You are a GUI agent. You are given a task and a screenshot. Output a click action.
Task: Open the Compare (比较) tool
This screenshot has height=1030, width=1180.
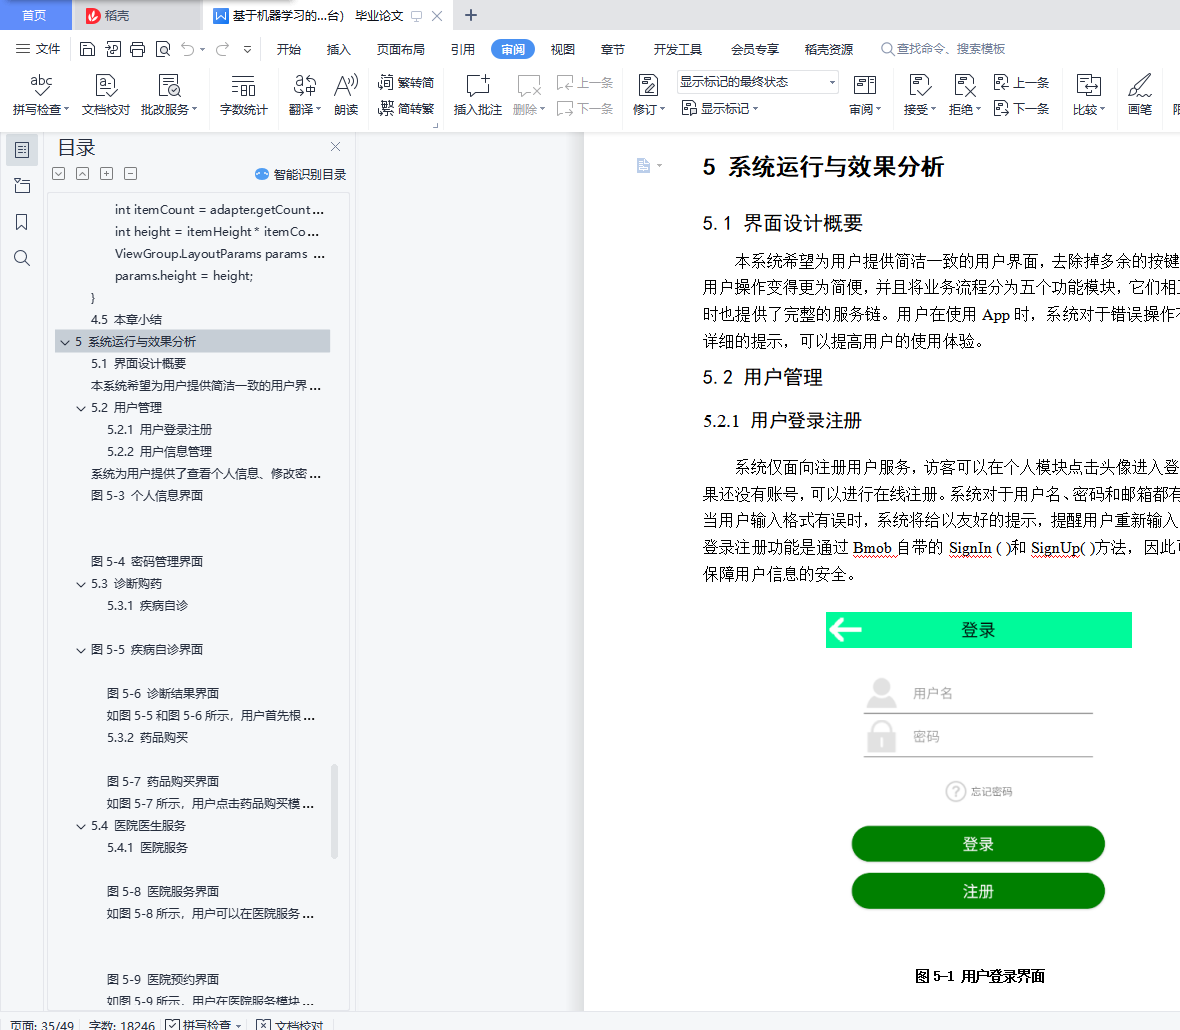1088,95
